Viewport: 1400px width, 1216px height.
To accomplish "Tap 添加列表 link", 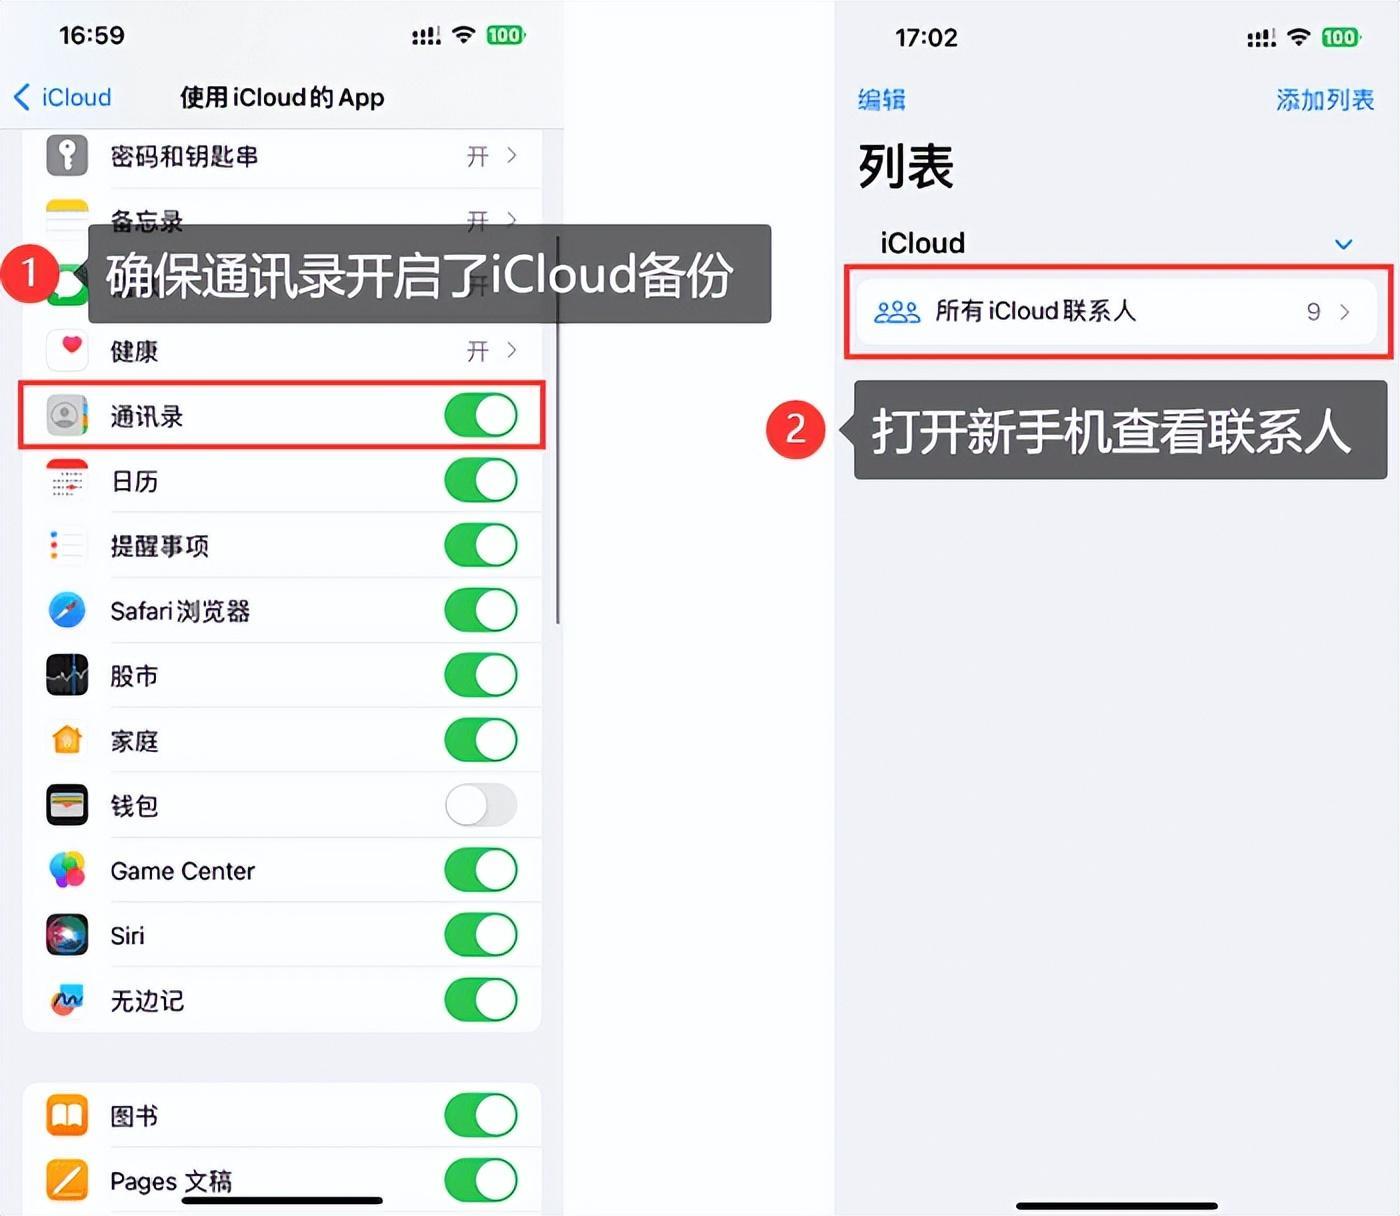I will pyautogui.click(x=1325, y=100).
